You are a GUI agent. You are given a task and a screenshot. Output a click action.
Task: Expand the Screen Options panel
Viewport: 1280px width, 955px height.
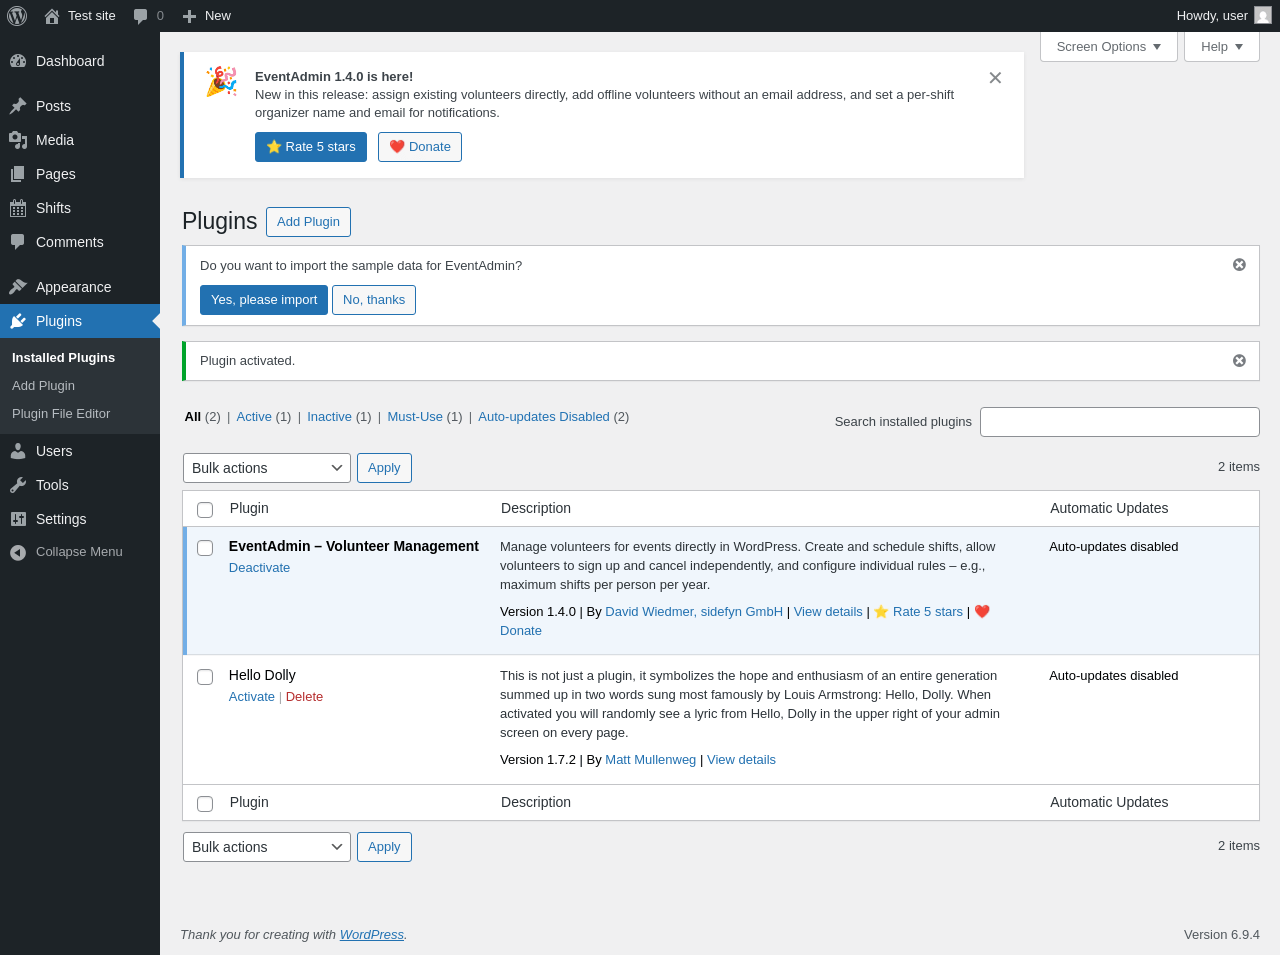(1108, 47)
